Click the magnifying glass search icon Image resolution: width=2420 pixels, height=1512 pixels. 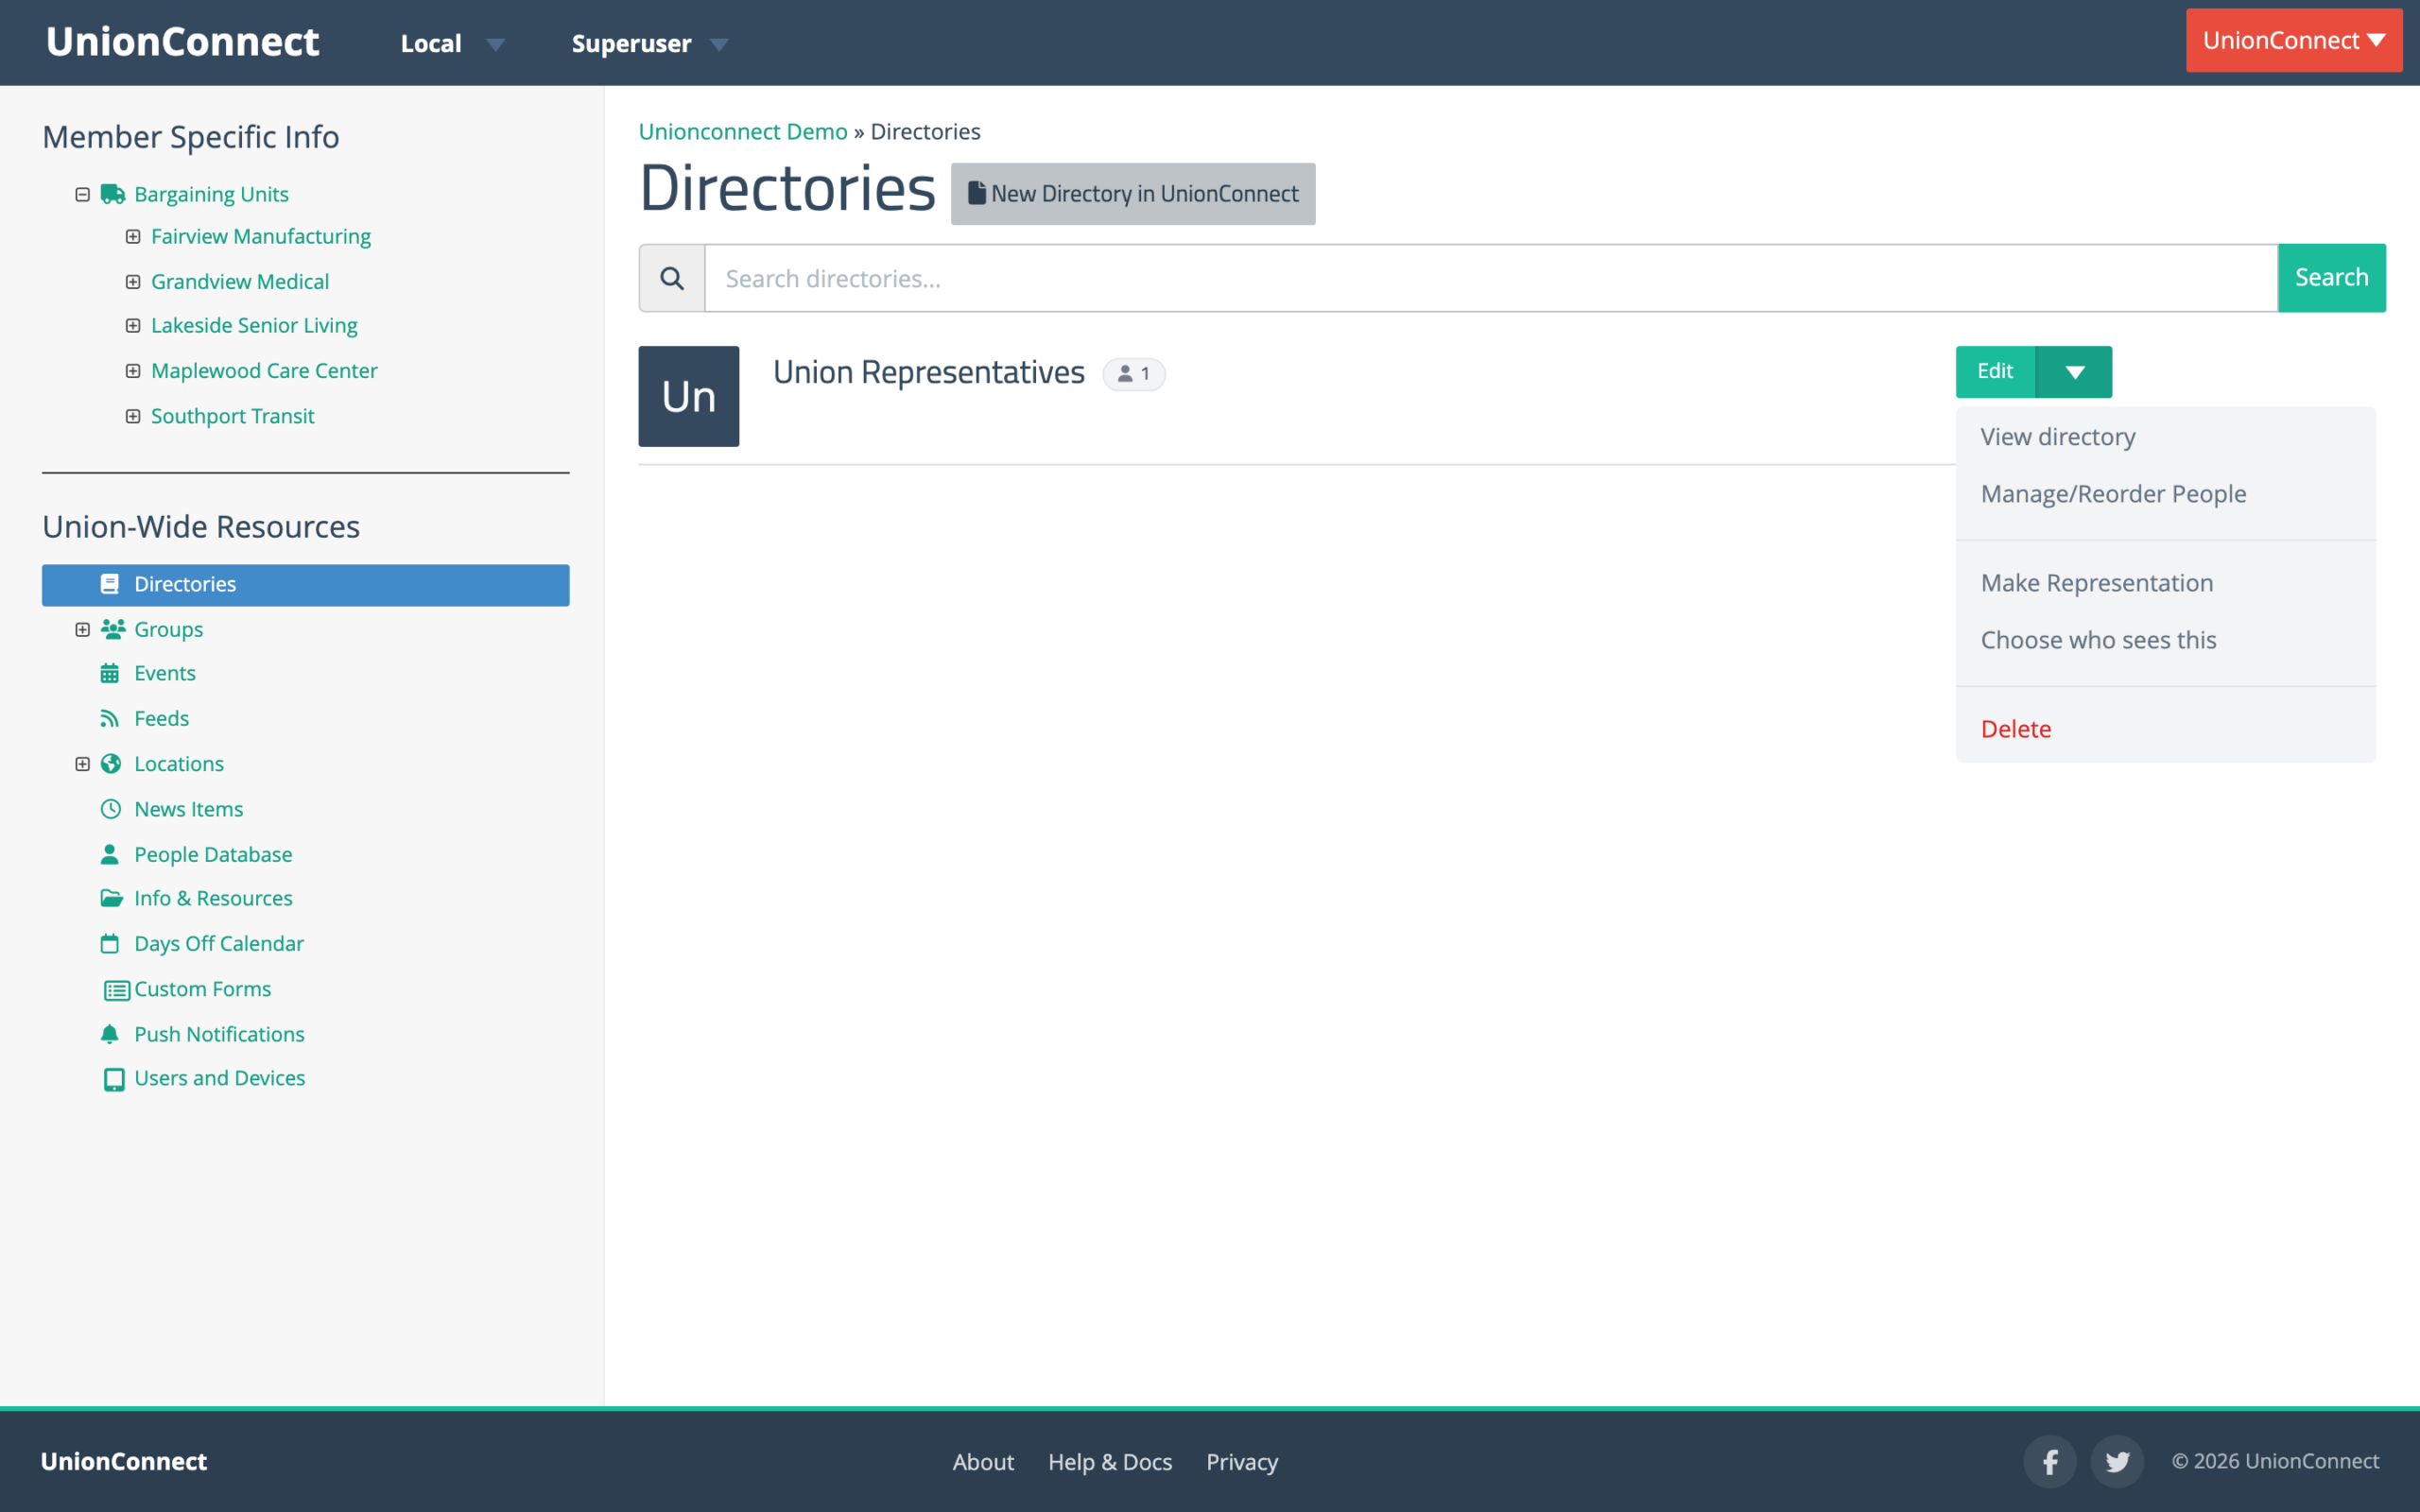(672, 278)
